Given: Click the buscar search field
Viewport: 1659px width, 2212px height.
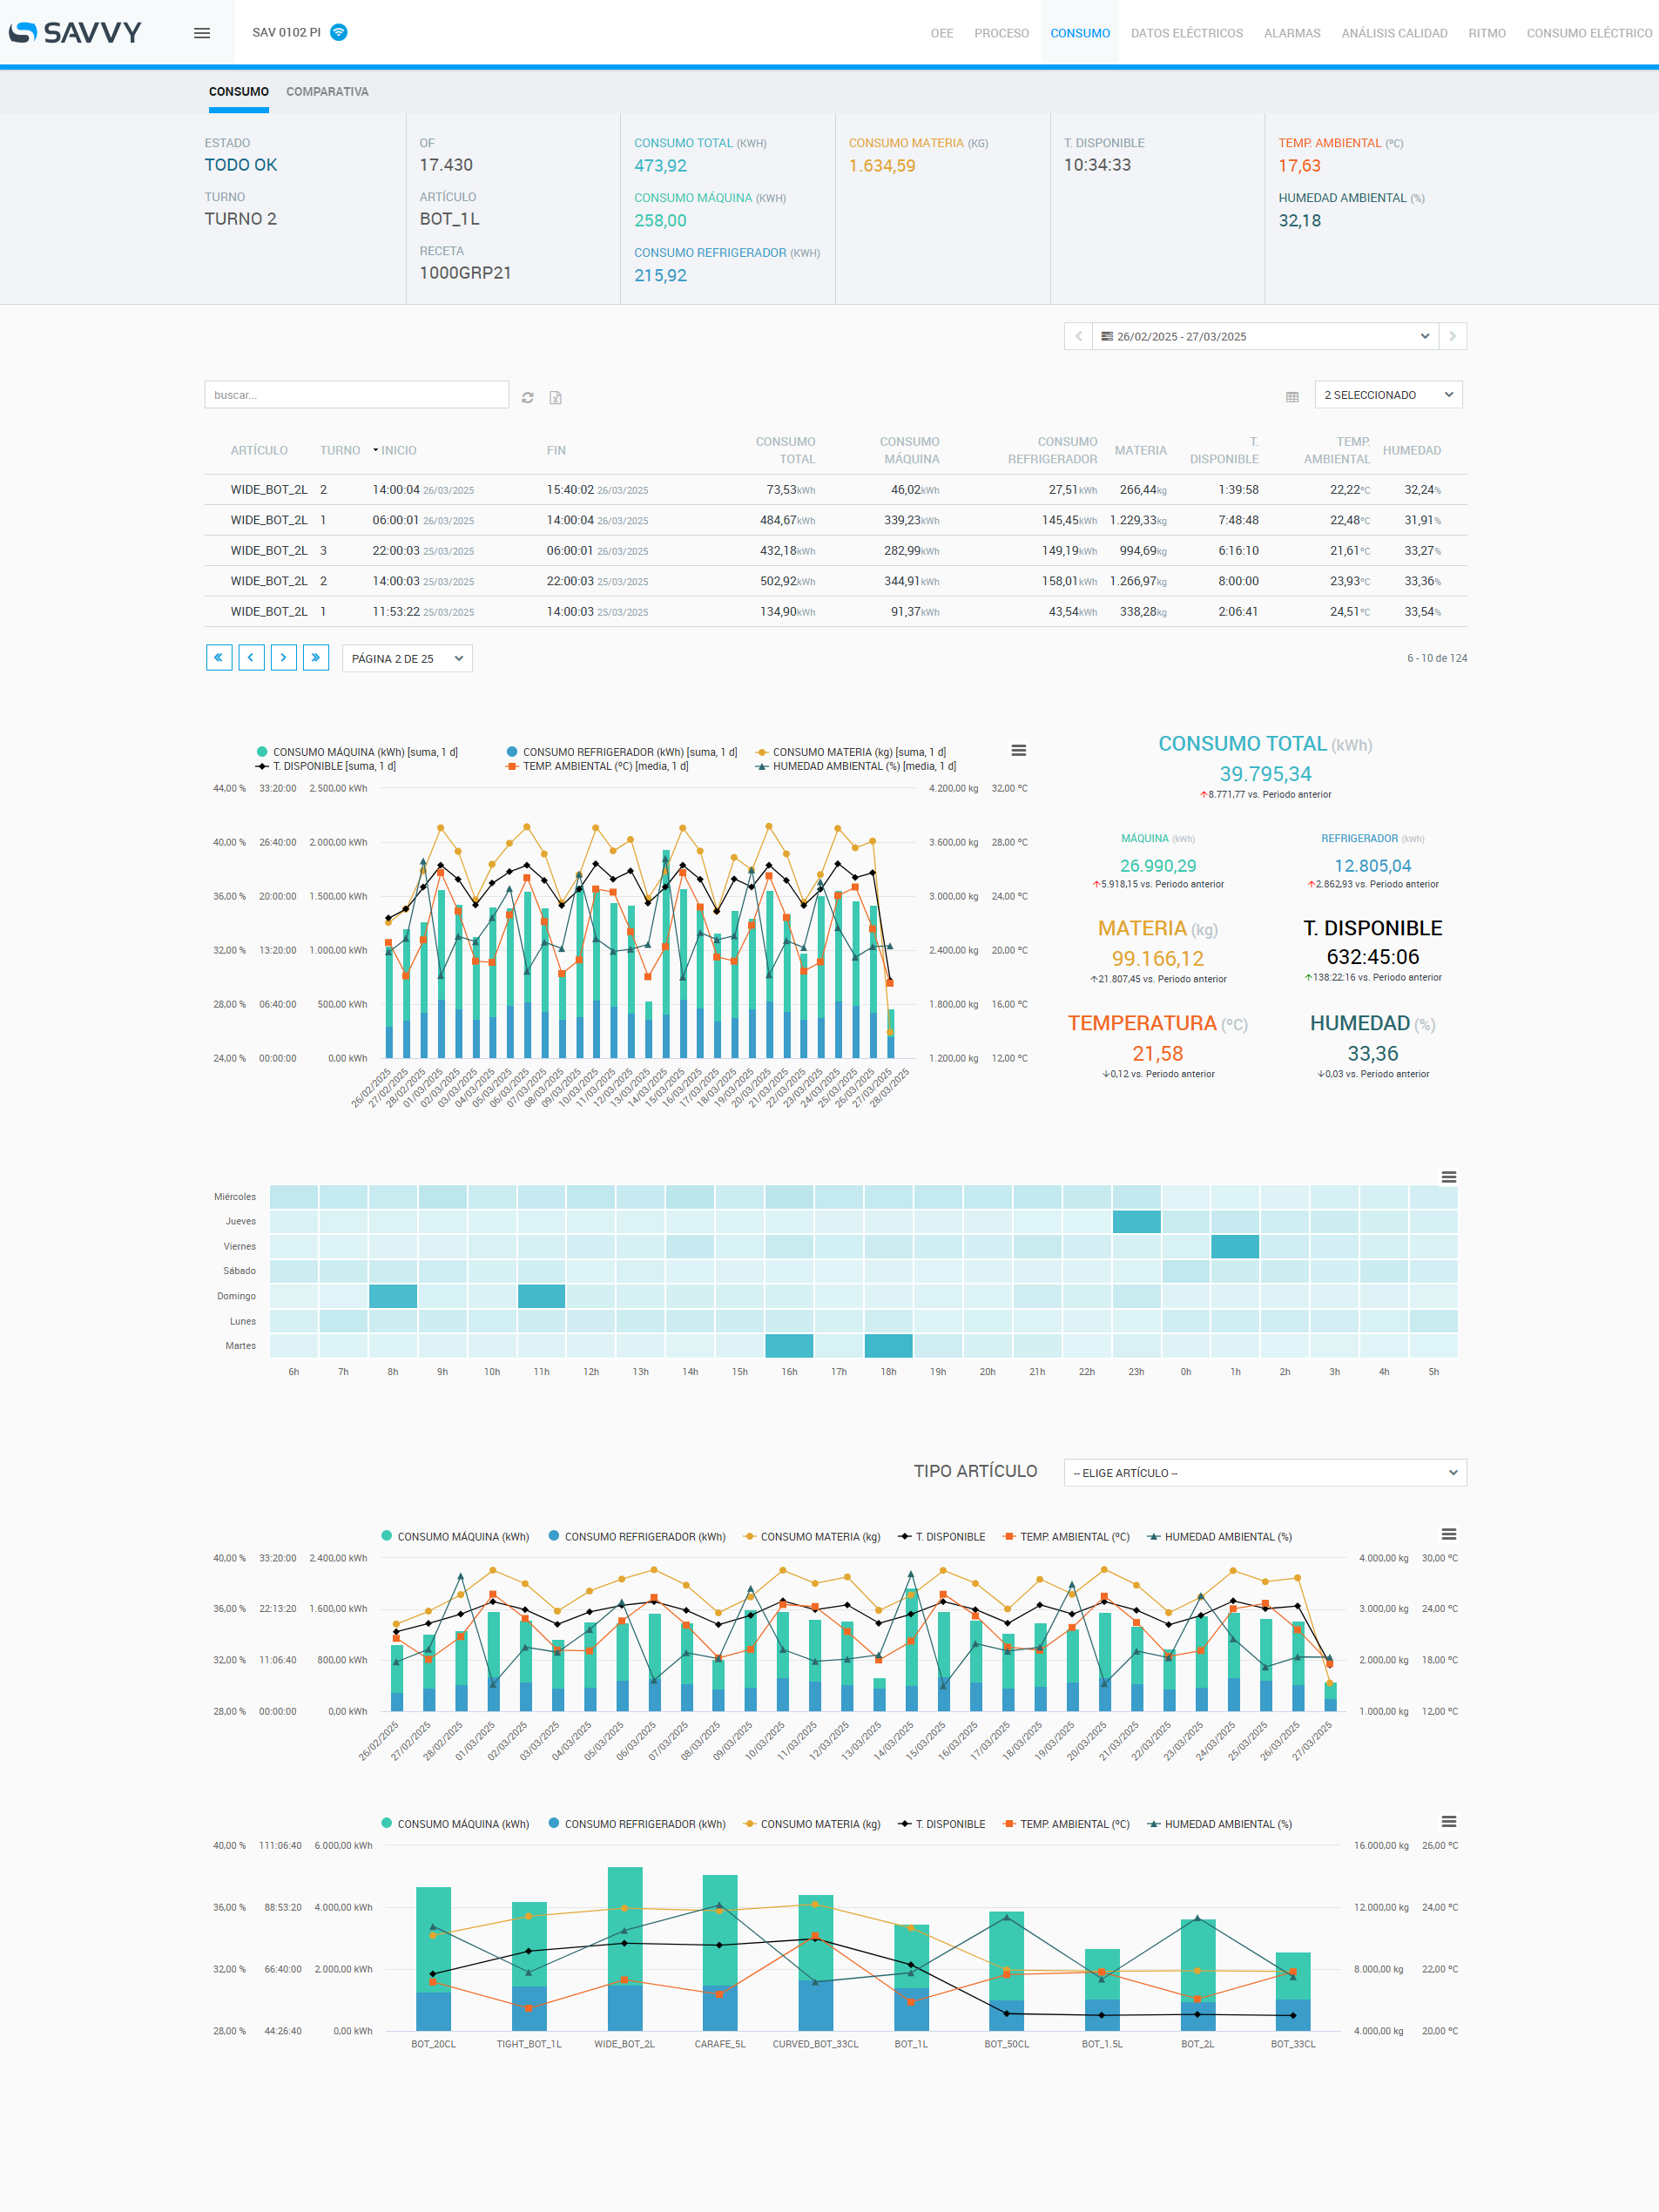Looking at the screenshot, I should pyautogui.click(x=356, y=395).
